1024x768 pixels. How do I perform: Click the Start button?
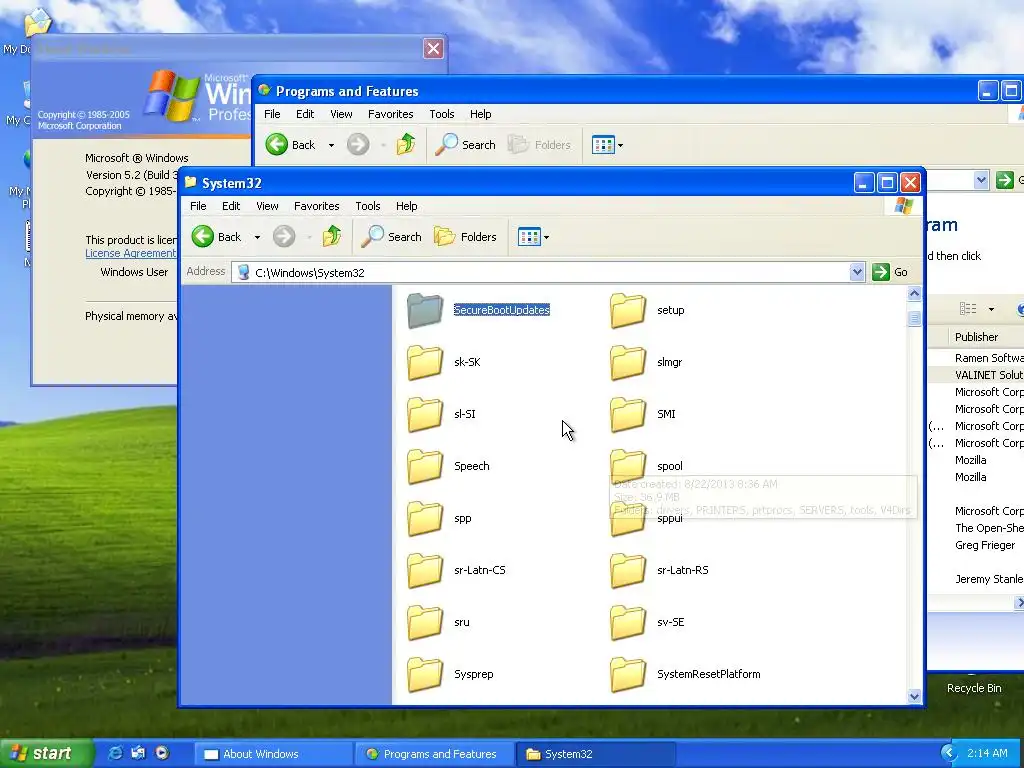[x=46, y=754]
